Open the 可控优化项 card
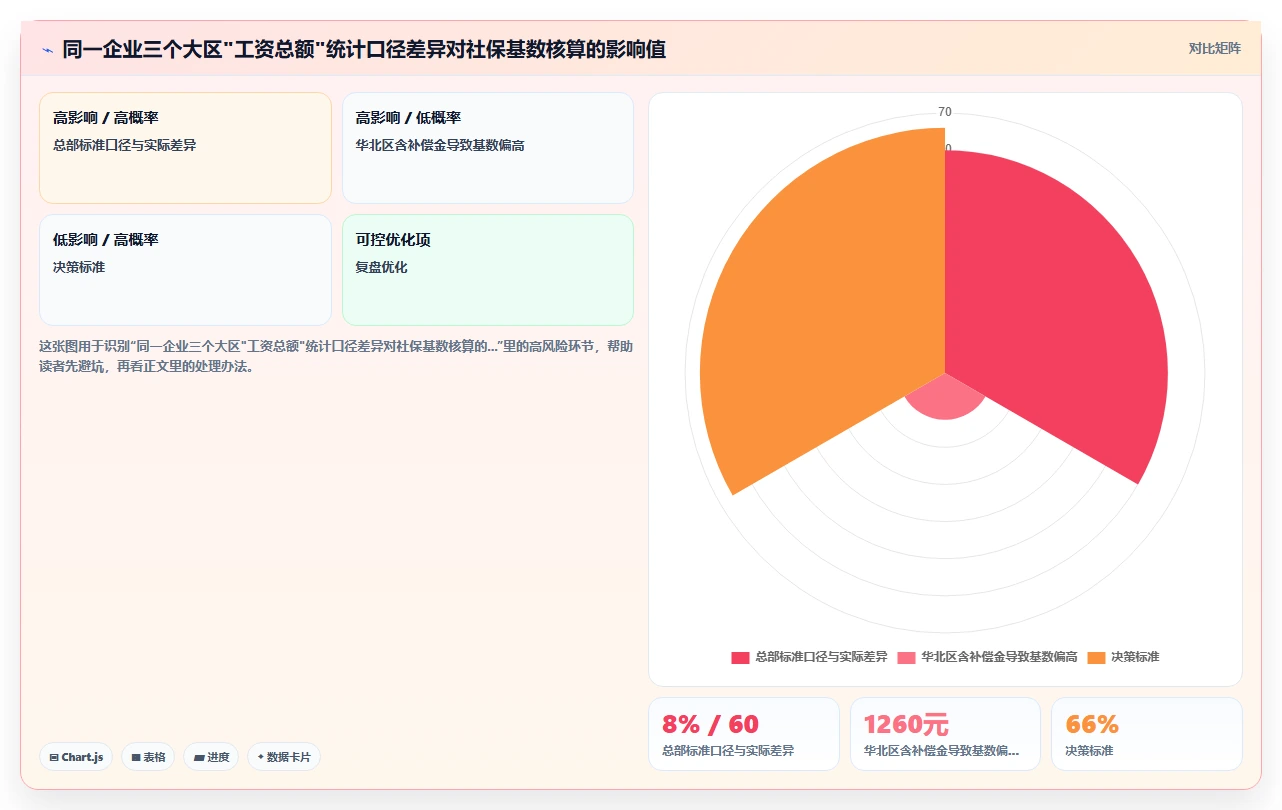This screenshot has width=1282, height=810. tap(488, 270)
